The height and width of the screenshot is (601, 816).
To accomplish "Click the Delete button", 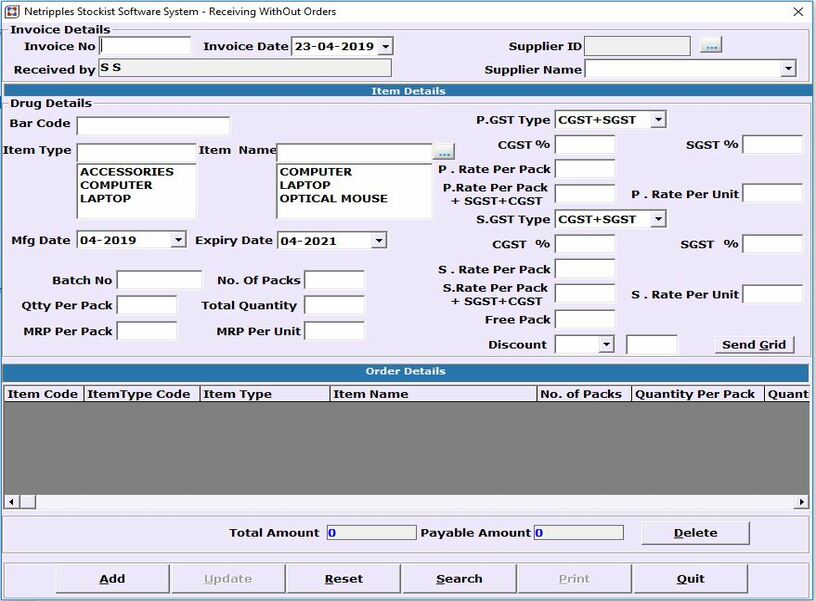I will [695, 533].
